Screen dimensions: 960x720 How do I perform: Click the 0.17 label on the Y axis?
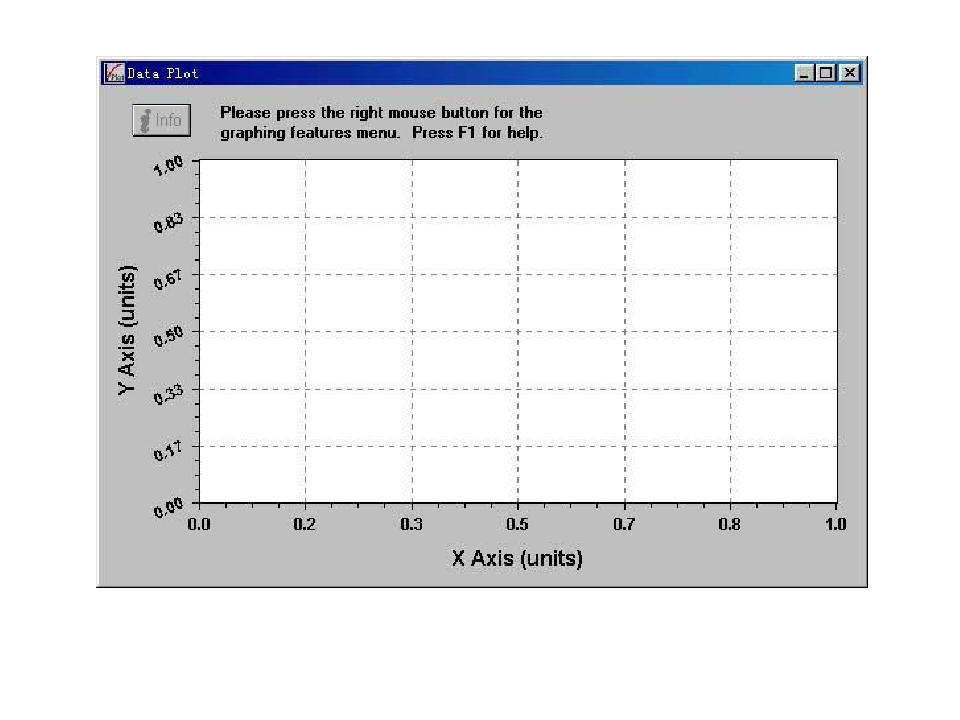point(167,452)
